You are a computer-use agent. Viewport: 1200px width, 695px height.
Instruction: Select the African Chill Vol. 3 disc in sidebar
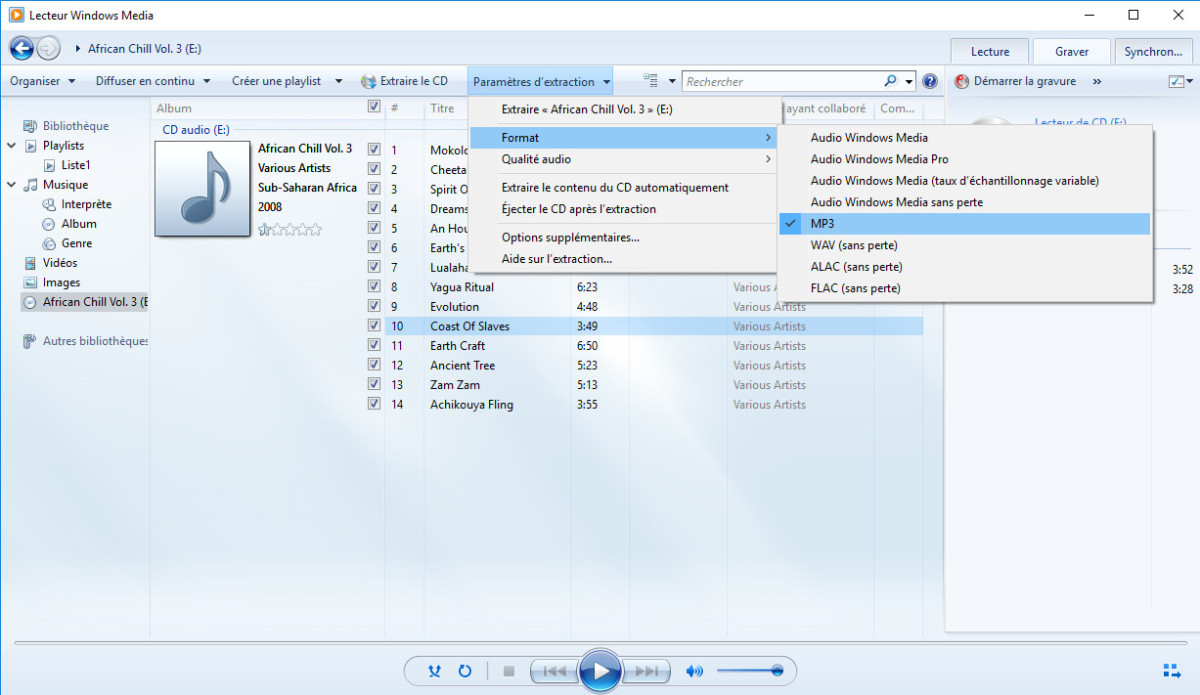coord(85,302)
